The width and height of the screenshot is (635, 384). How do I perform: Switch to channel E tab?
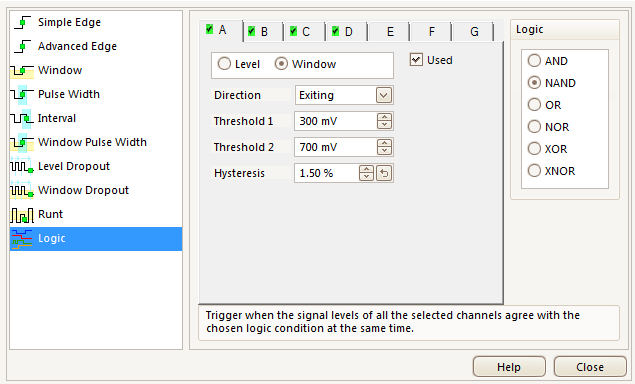389,32
